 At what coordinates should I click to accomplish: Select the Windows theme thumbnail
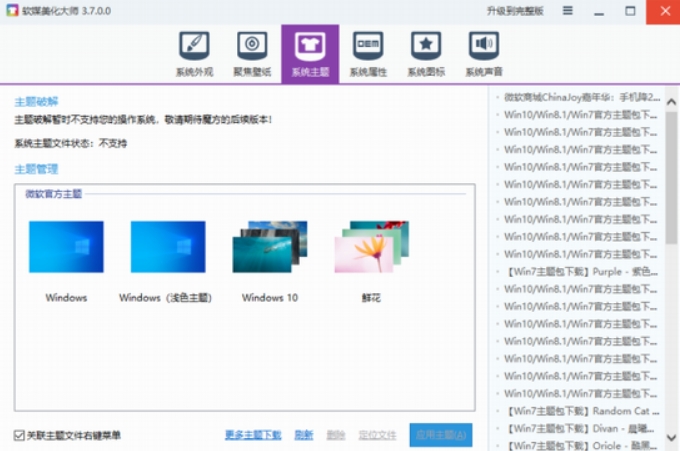click(x=66, y=247)
